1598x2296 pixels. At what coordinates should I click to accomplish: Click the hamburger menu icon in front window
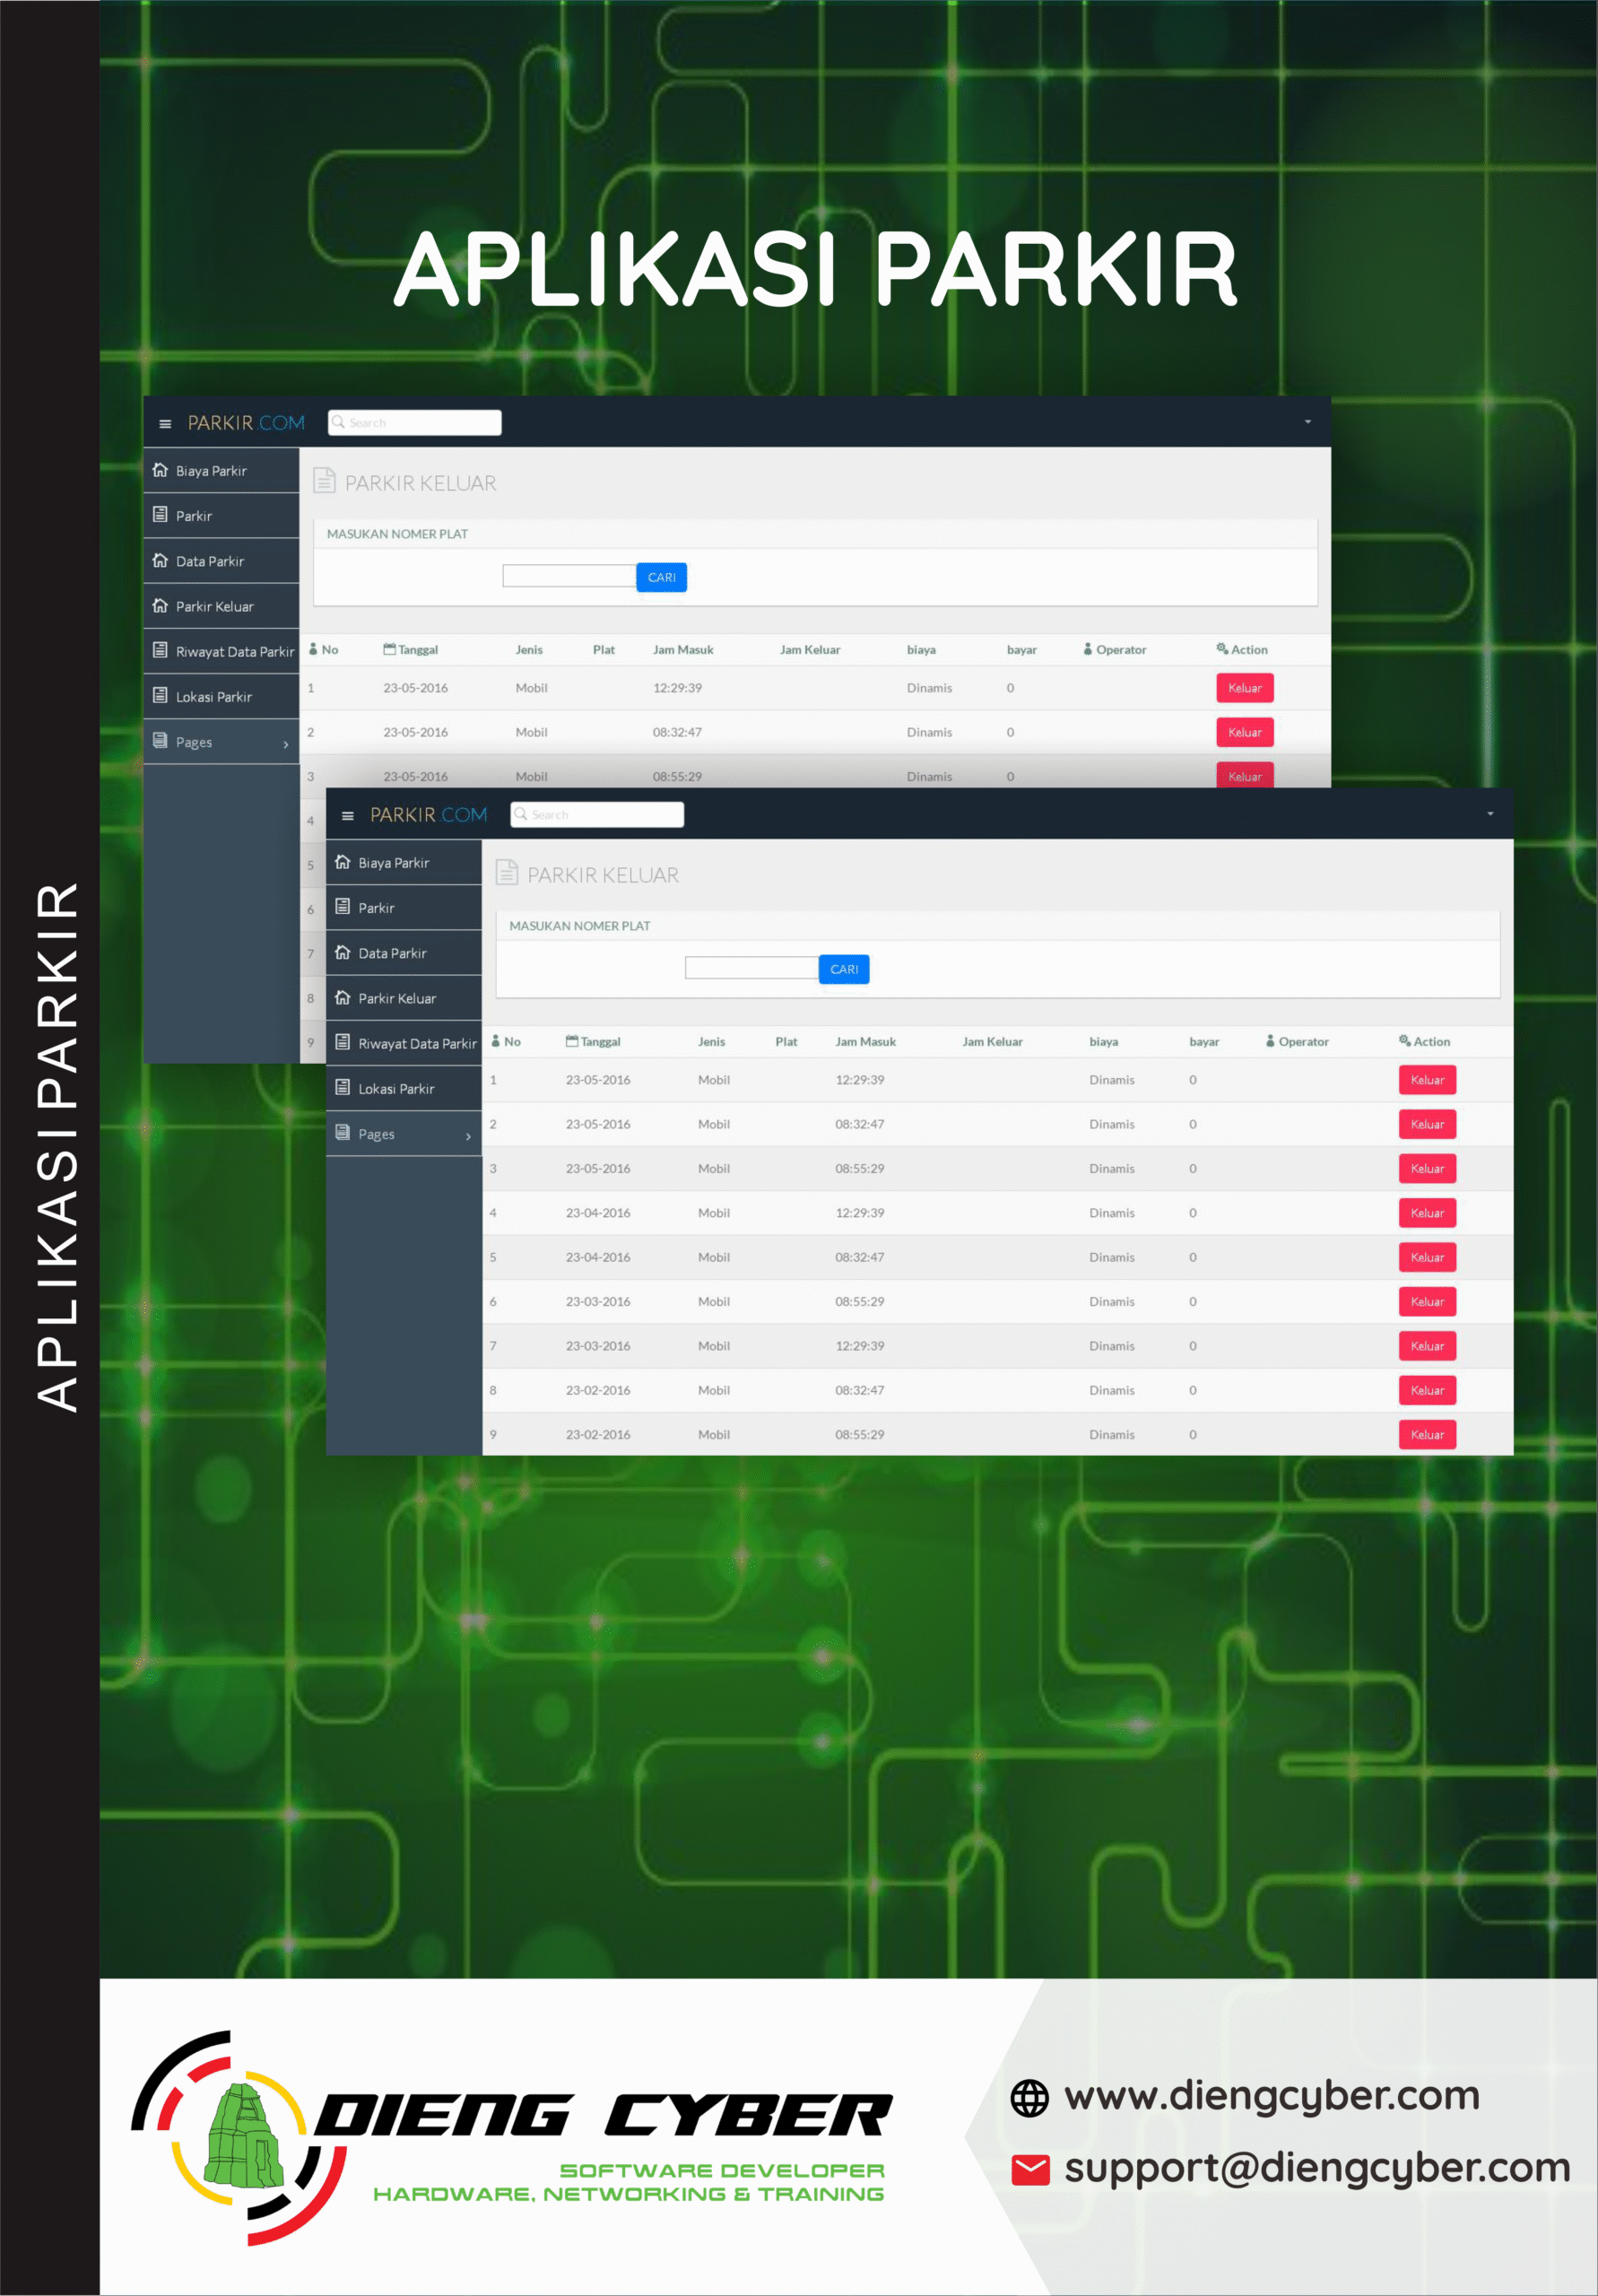347,816
